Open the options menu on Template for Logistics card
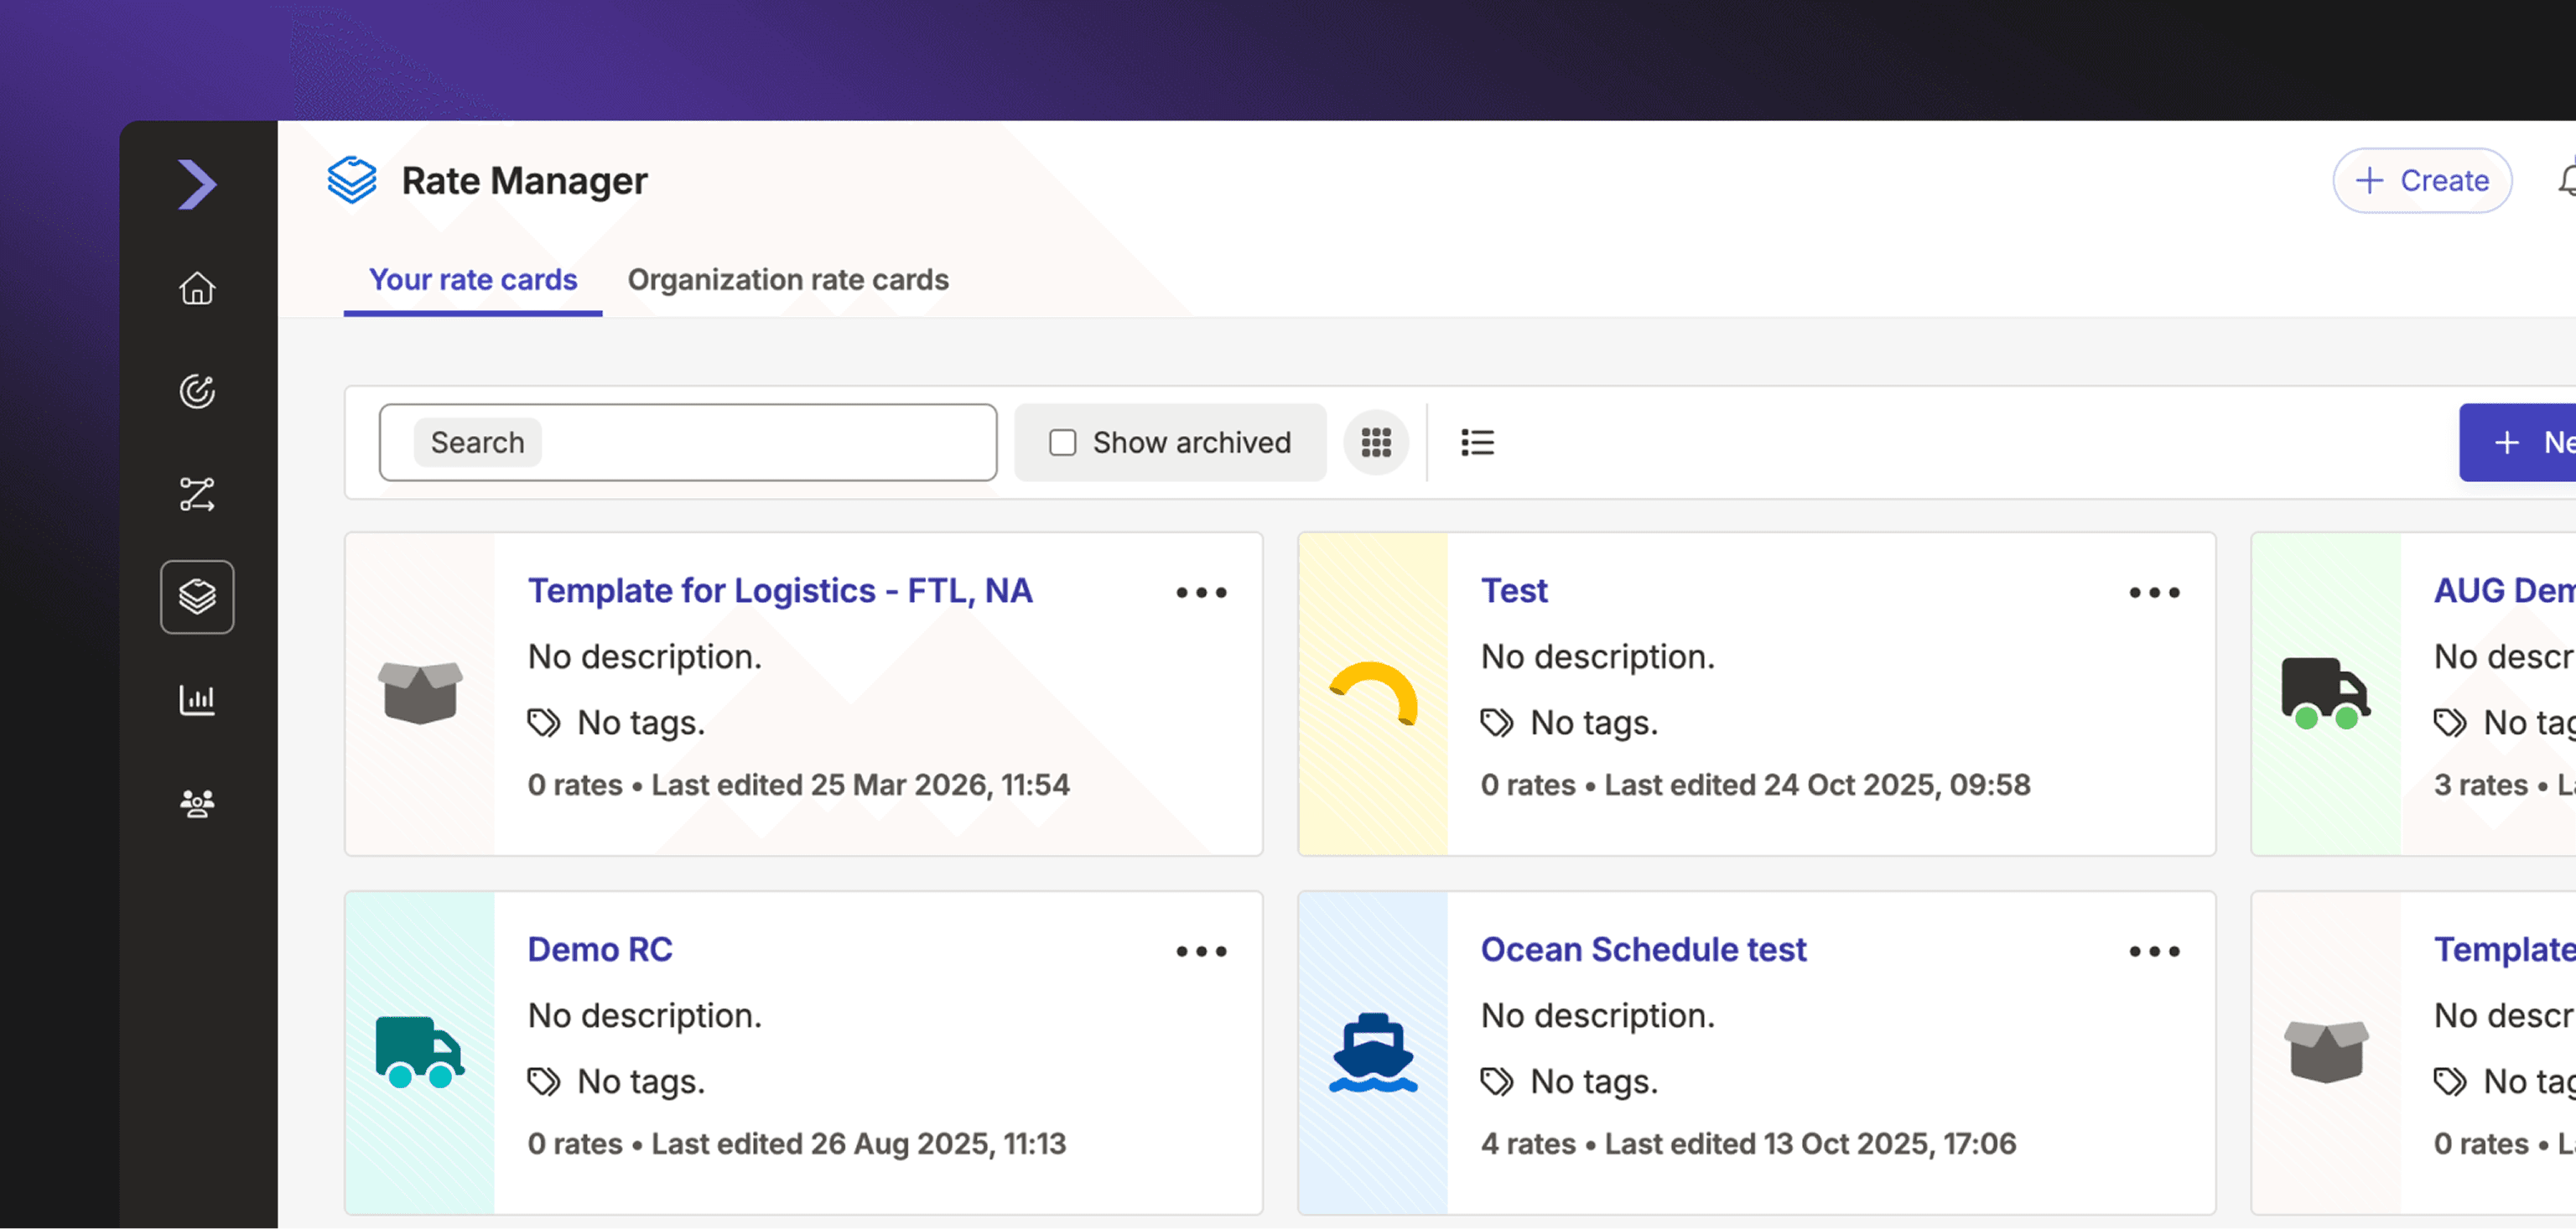This screenshot has width=2576, height=1229. (x=1201, y=592)
